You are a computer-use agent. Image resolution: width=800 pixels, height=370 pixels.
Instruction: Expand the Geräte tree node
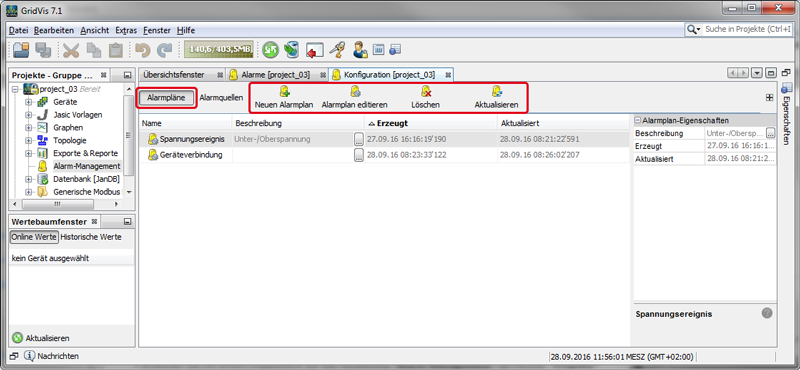[x=29, y=102]
